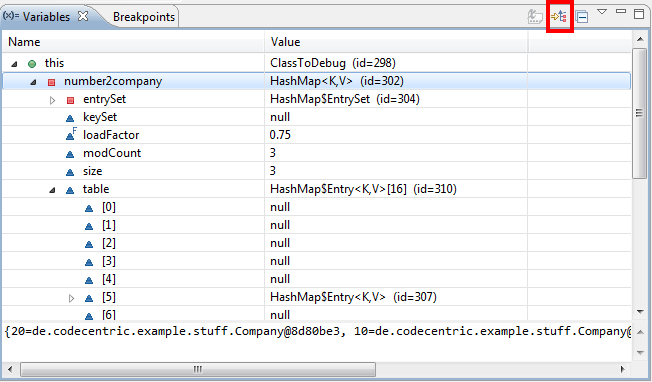
Task: Click the vertical scrollbar down arrow
Action: pos(640,312)
